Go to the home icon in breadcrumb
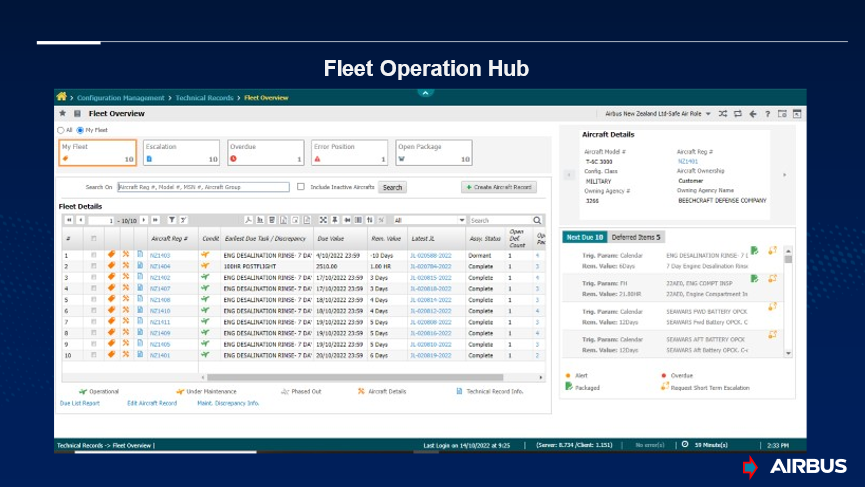The height and width of the screenshot is (487, 865). click(61, 97)
